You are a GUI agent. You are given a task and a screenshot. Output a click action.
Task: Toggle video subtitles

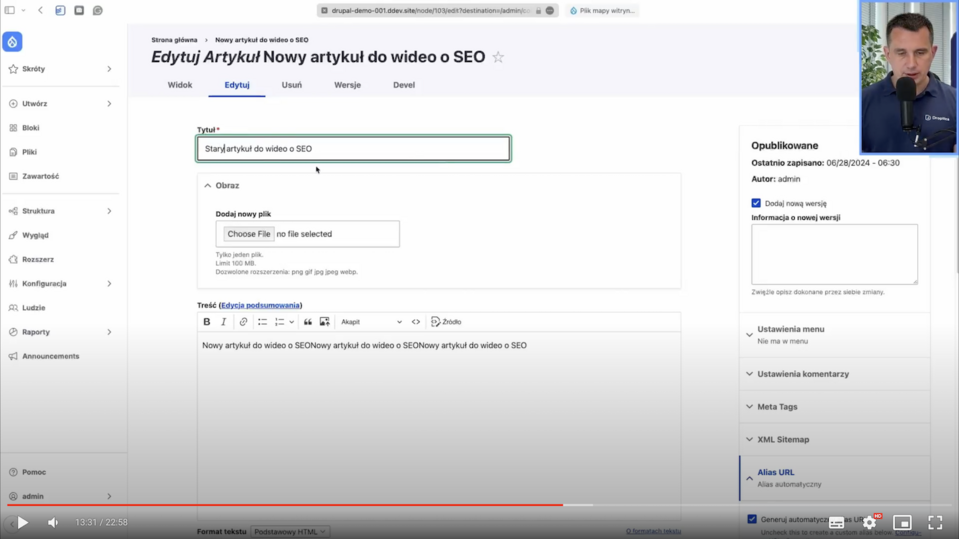[837, 522]
